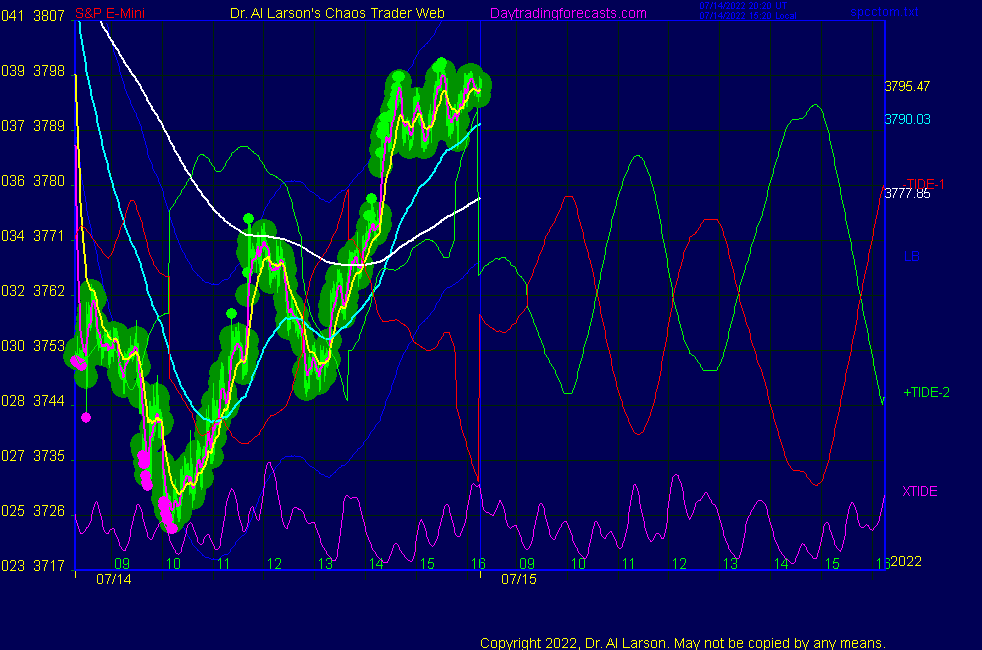Click the isolated magenta dot below 3744
The image size is (982, 650).
(86, 418)
